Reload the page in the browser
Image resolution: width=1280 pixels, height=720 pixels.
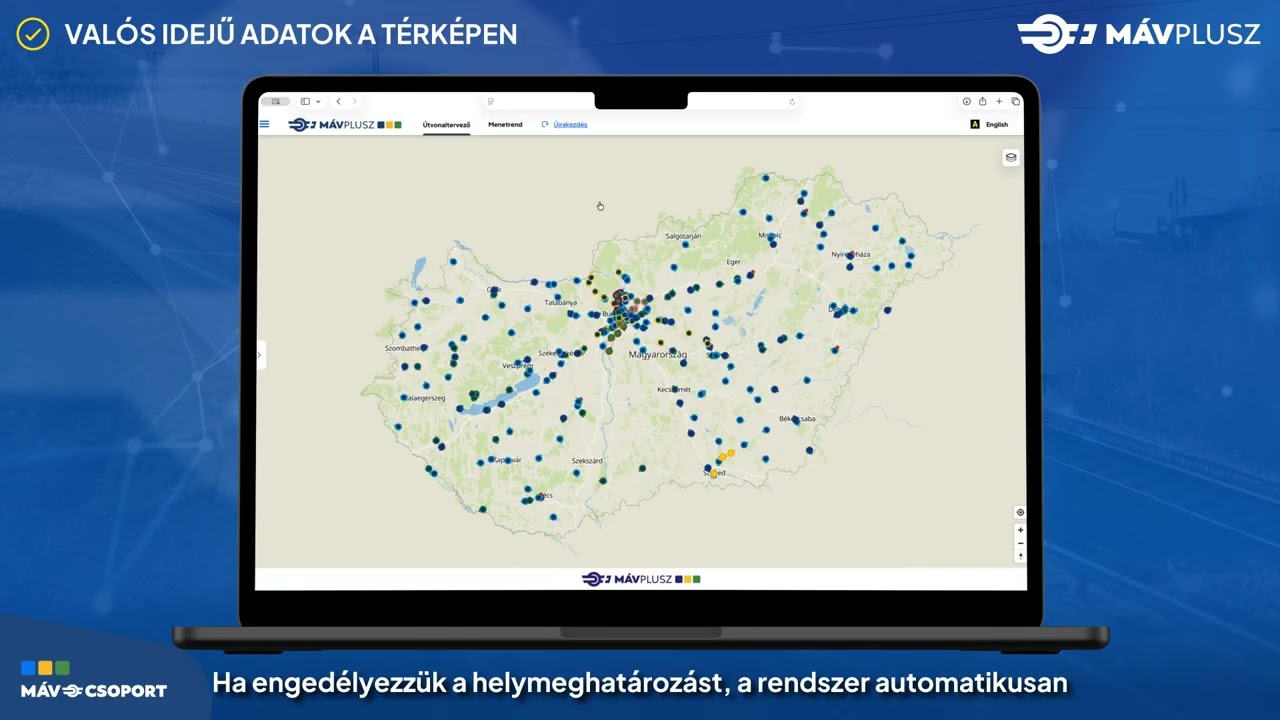tap(792, 101)
